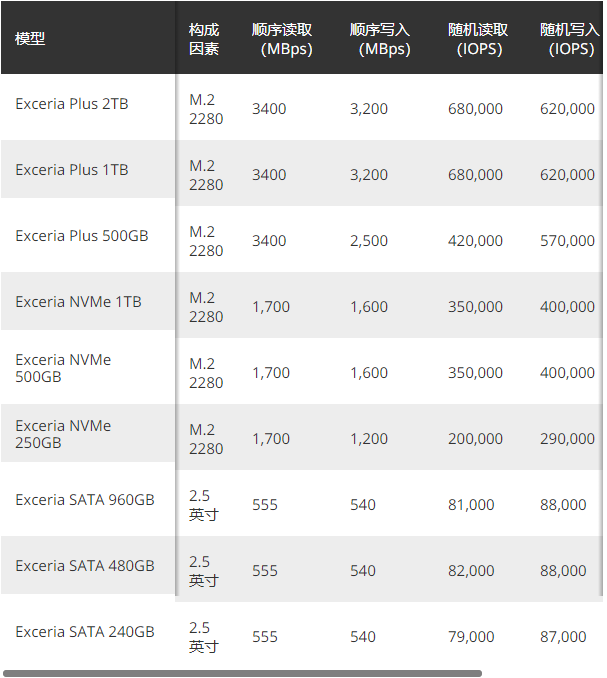This screenshot has width=607, height=678.
Task: Click the 2,500 sequential write value
Action: click(369, 241)
